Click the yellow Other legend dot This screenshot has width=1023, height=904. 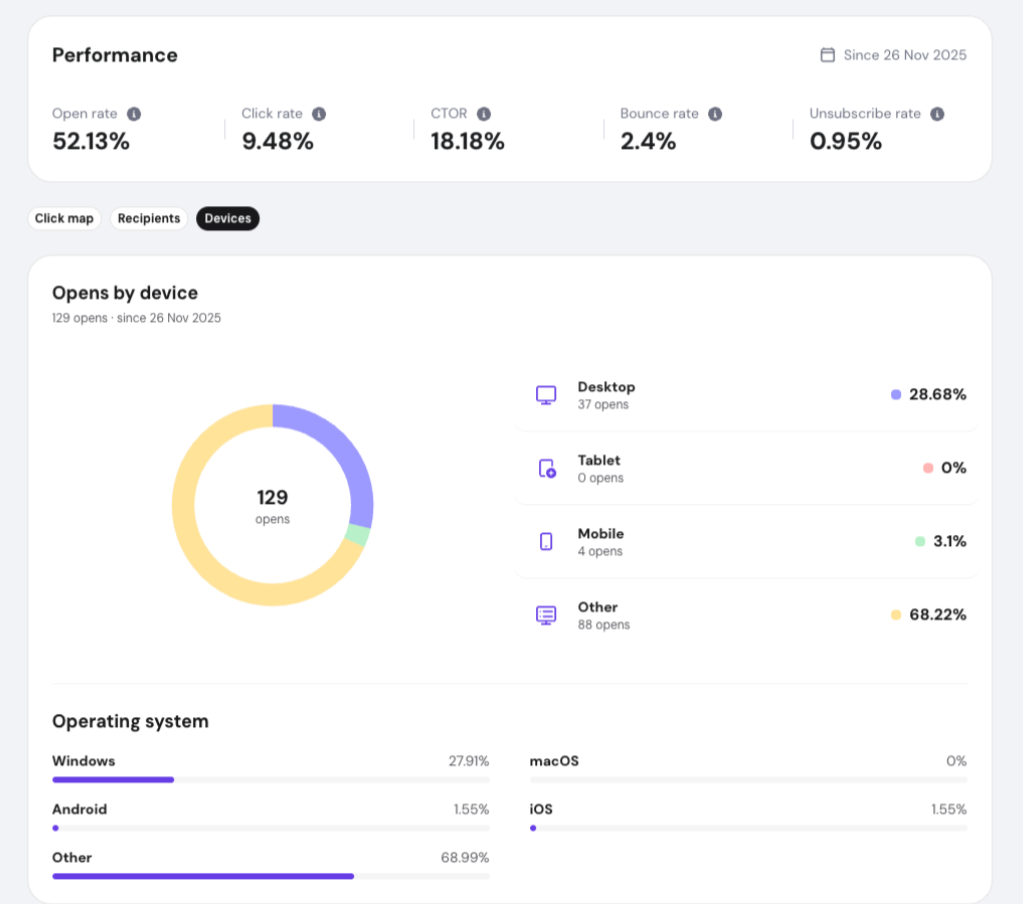(x=896, y=614)
